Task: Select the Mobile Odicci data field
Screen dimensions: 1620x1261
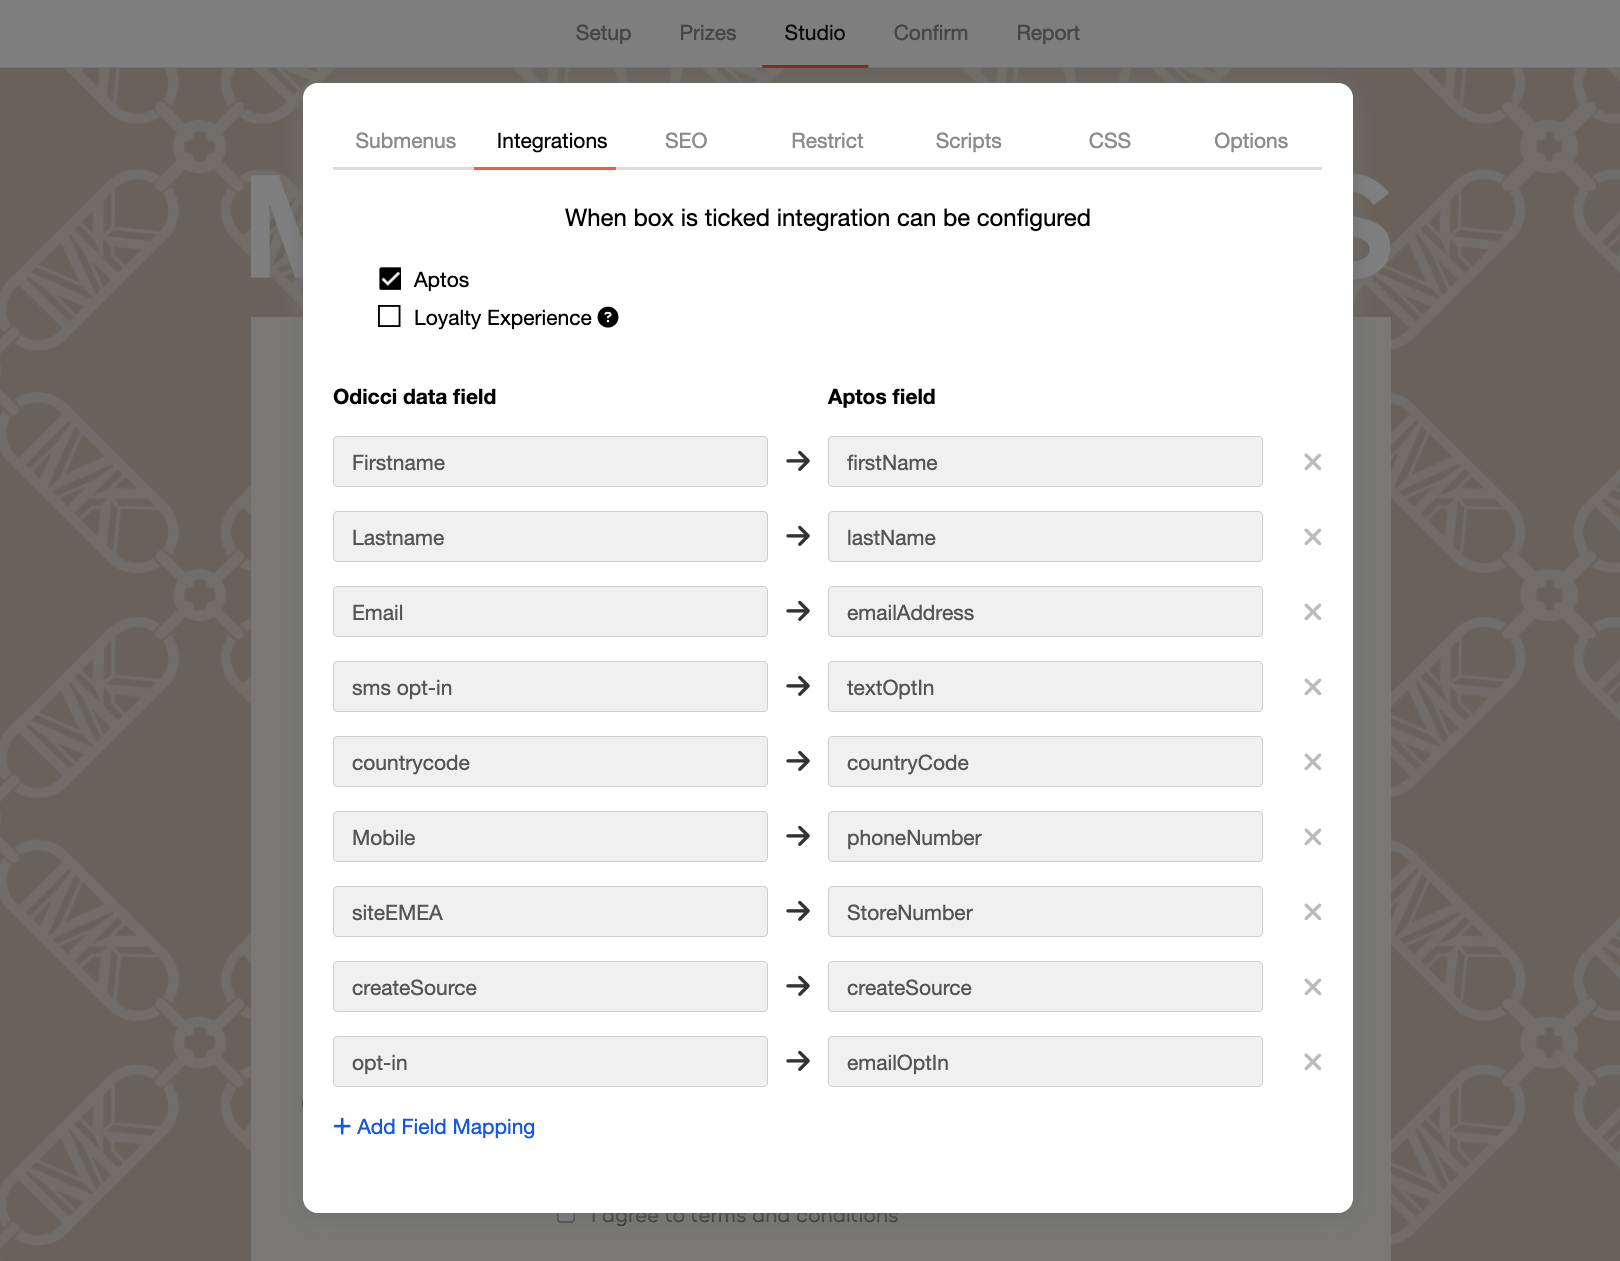Action: point(550,837)
